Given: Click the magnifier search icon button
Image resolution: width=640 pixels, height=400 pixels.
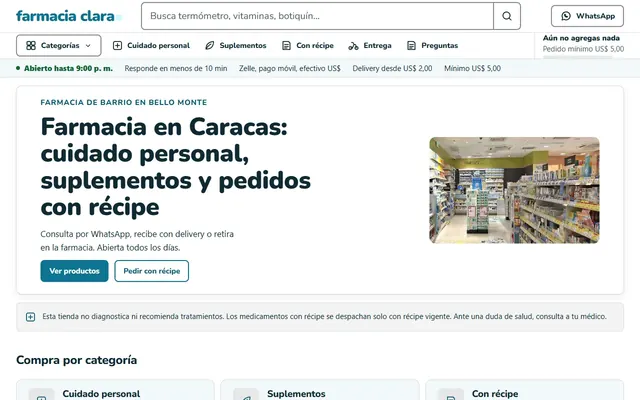Looking at the screenshot, I should 507,16.
